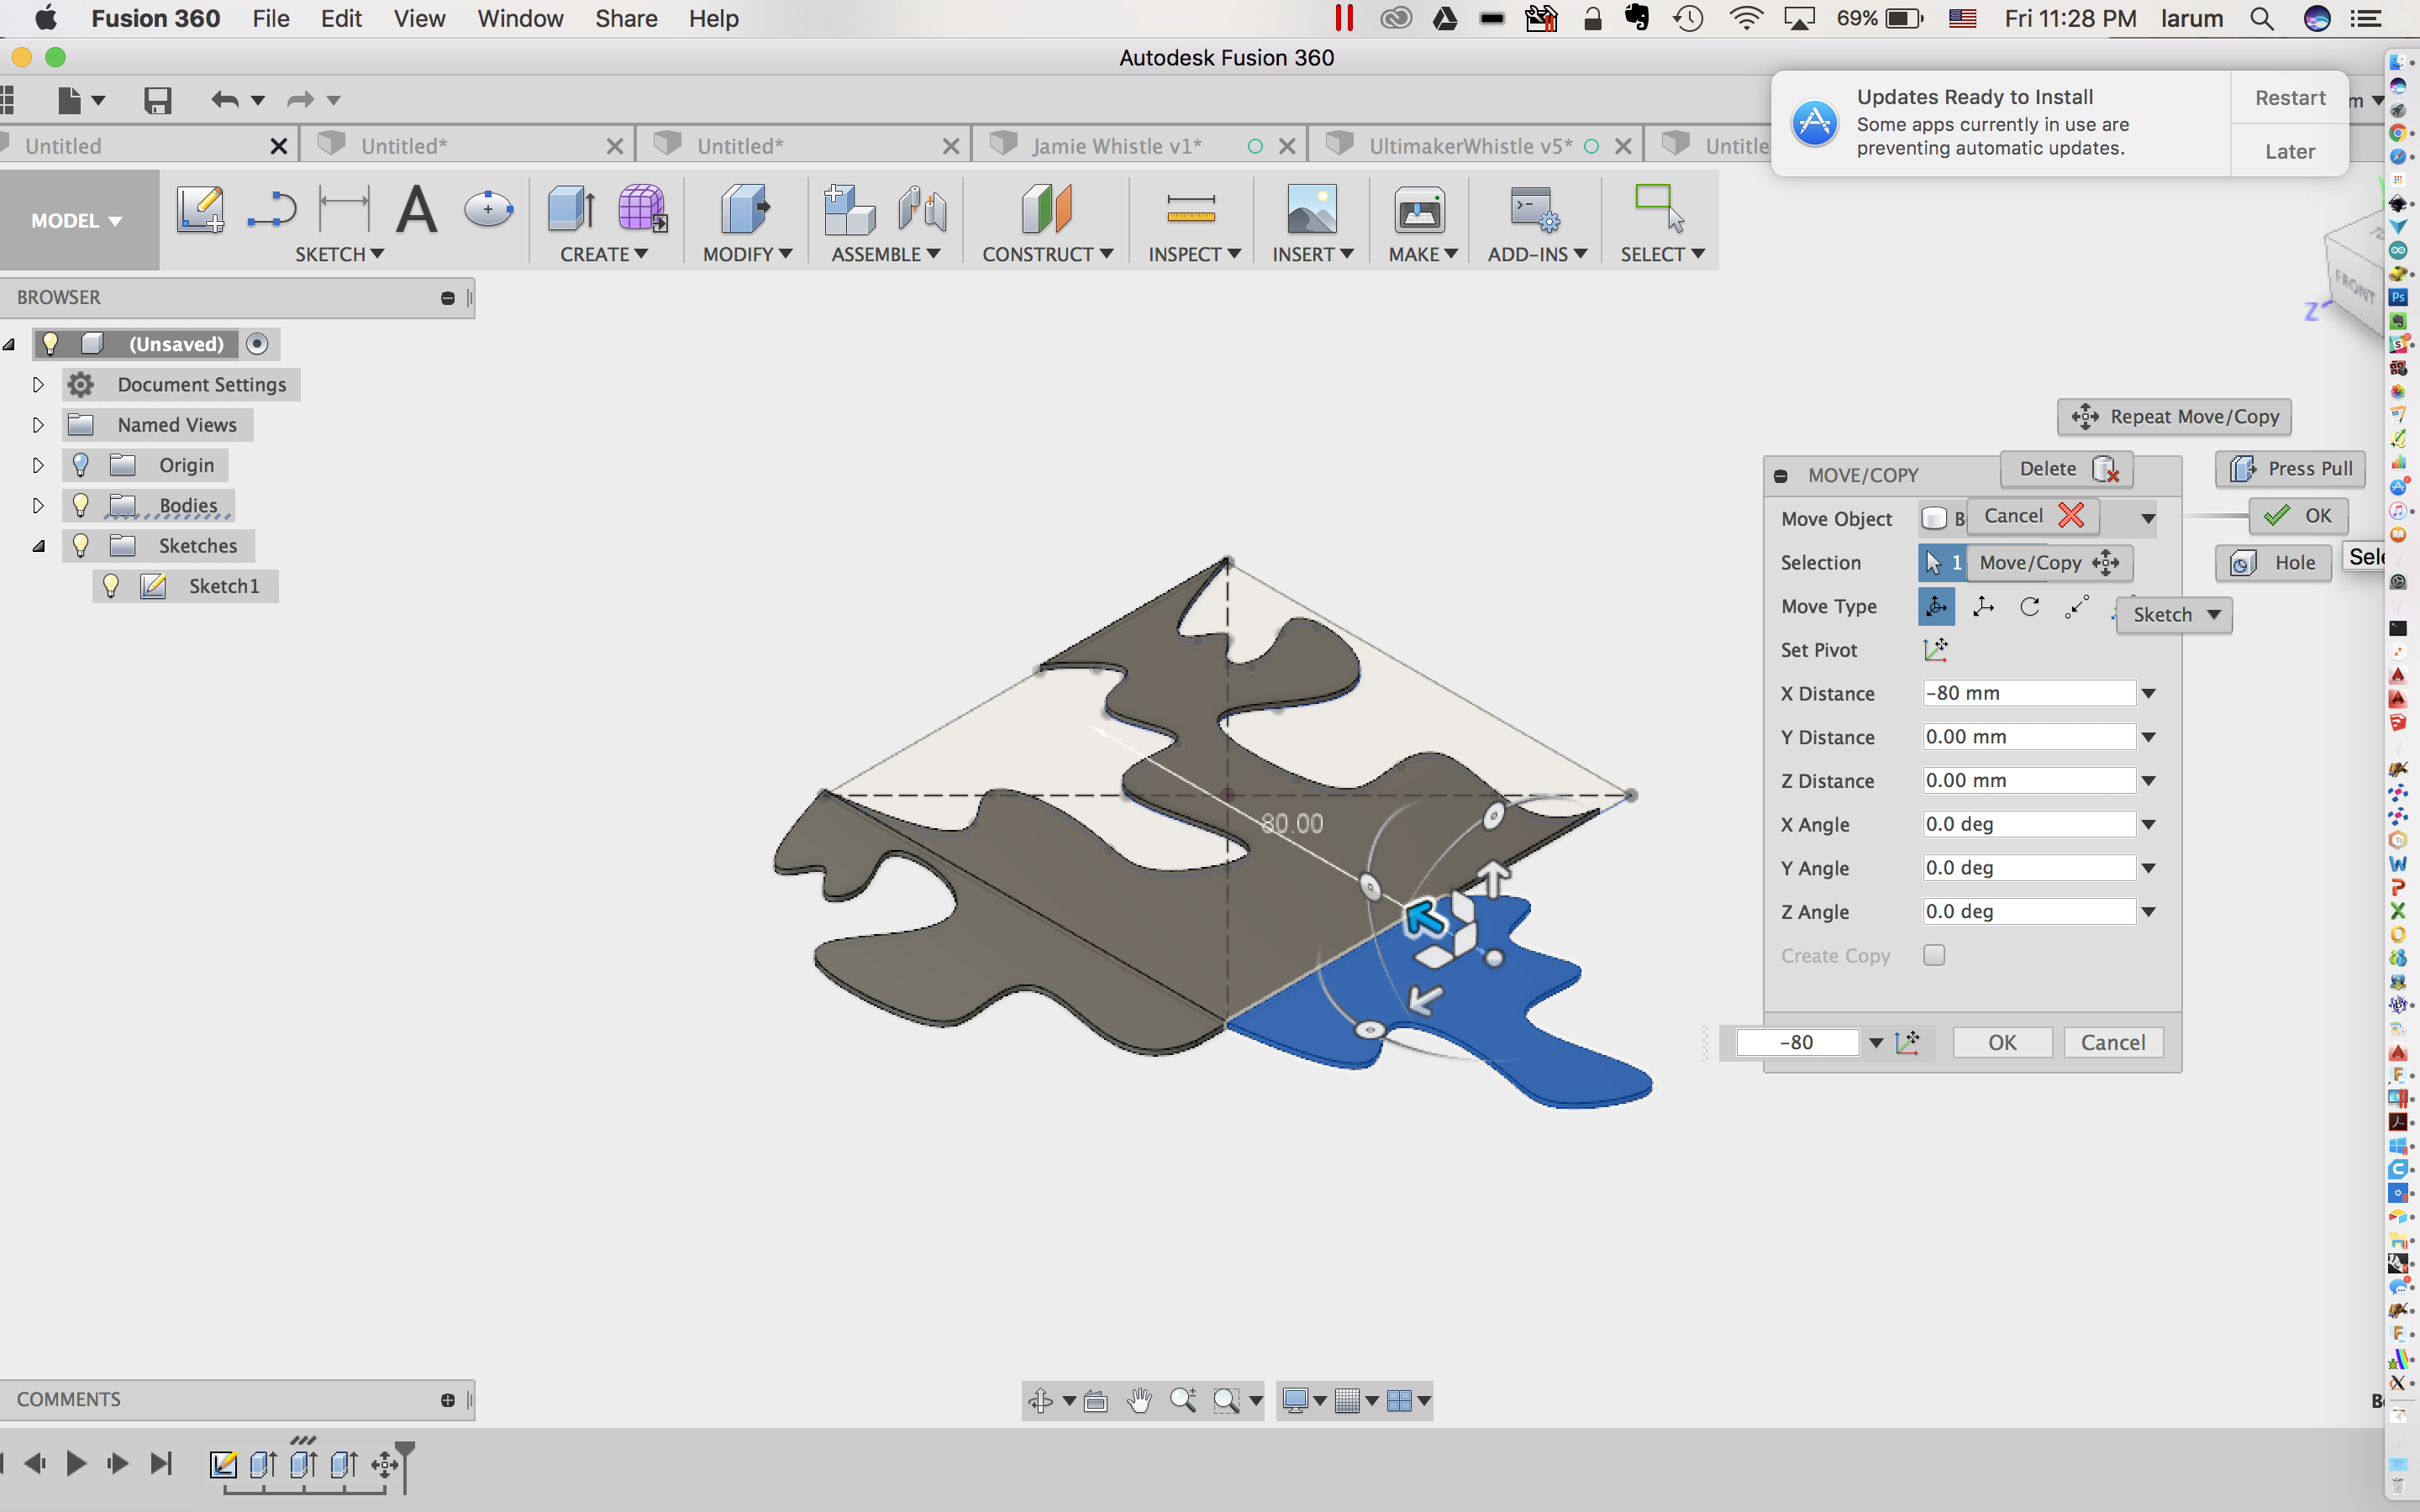The image size is (2420, 1512).
Task: Click the sketch Line tool icon
Action: point(271,210)
